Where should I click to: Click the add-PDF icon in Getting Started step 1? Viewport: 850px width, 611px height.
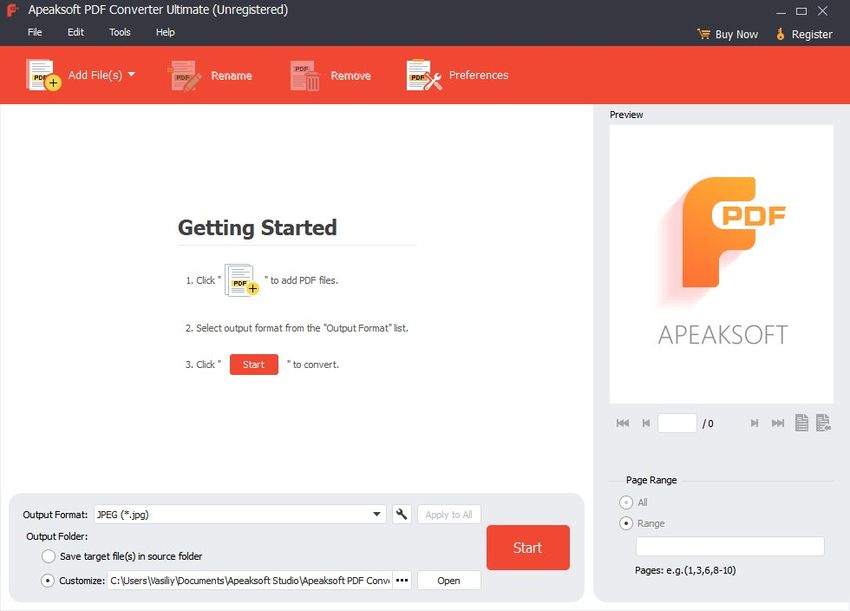tap(242, 280)
